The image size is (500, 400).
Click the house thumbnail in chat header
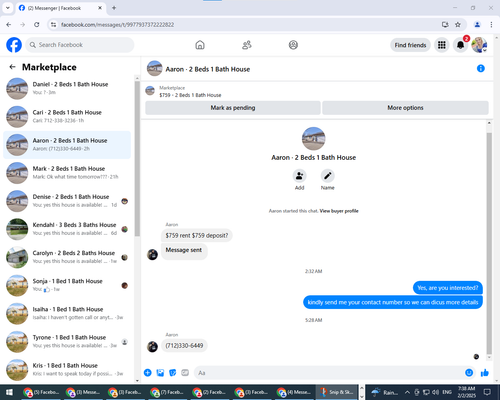pos(154,68)
